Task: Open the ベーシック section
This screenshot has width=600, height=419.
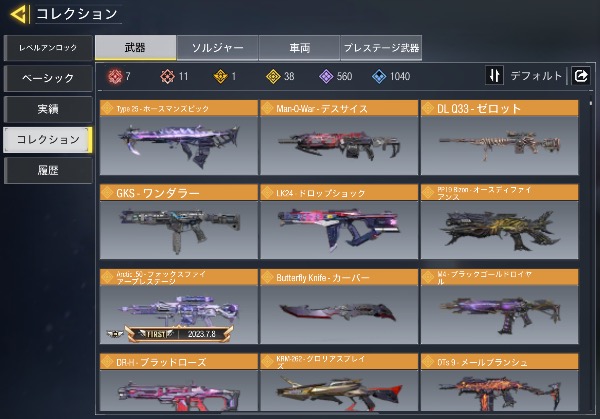Action: point(48,78)
